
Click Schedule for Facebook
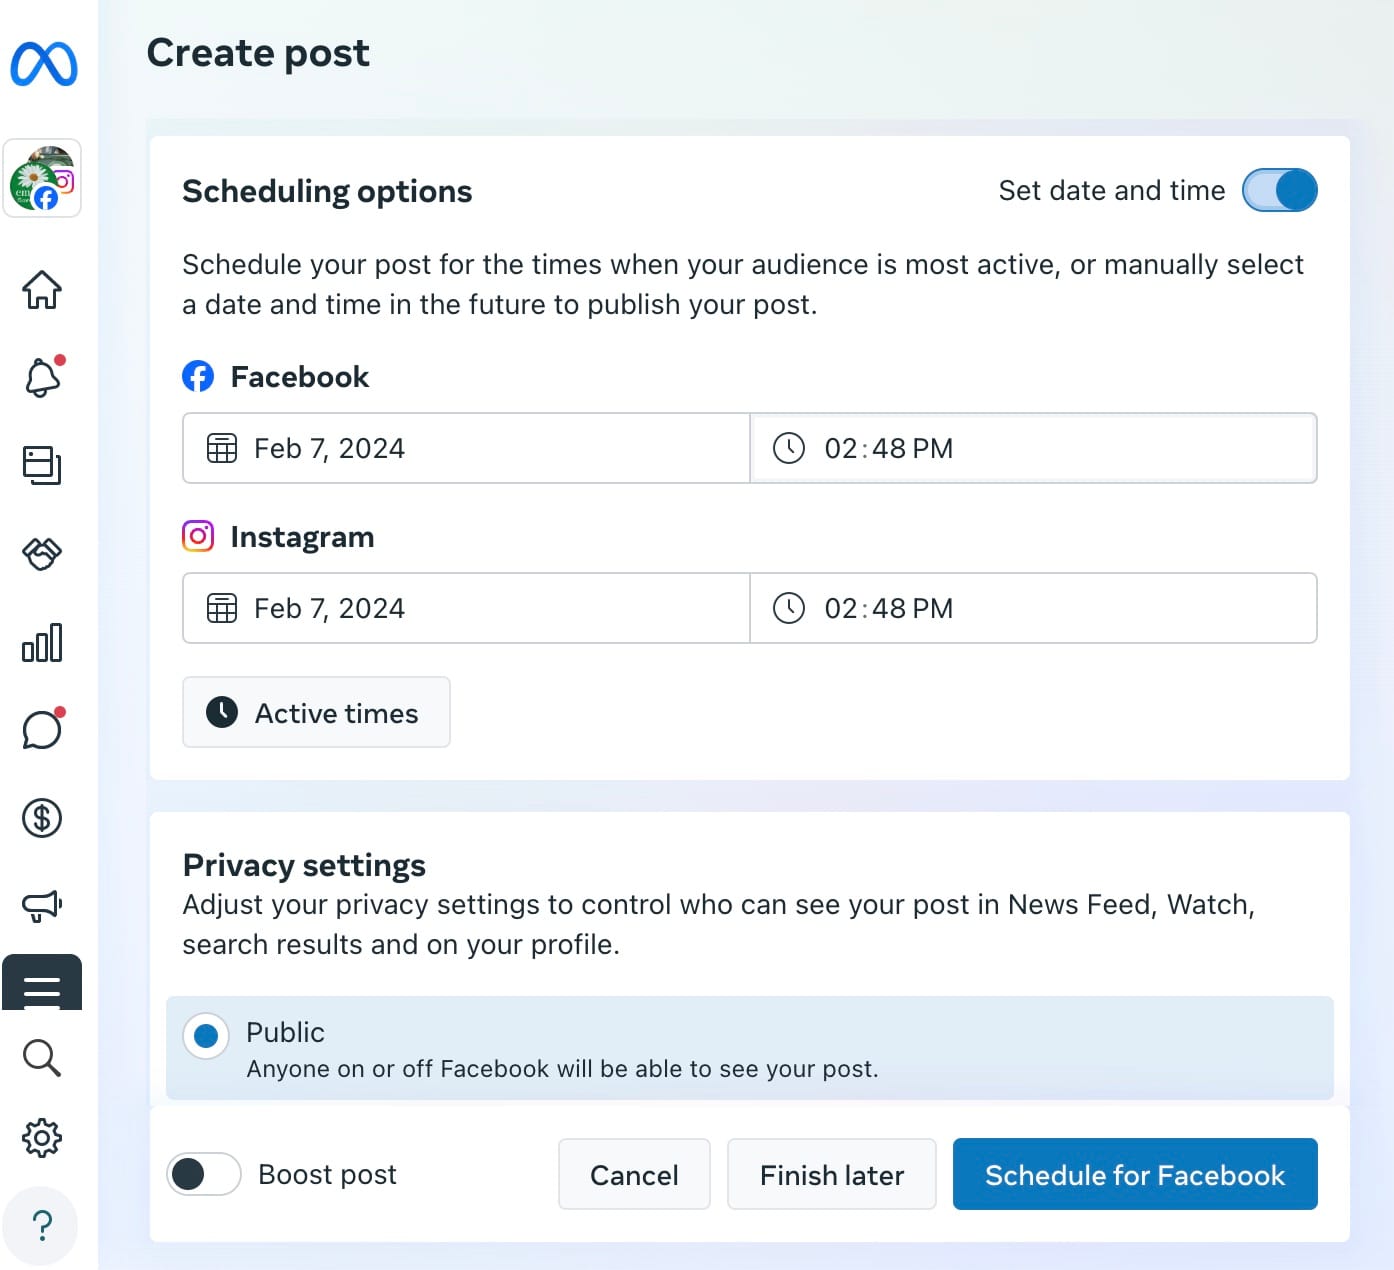pyautogui.click(x=1135, y=1174)
